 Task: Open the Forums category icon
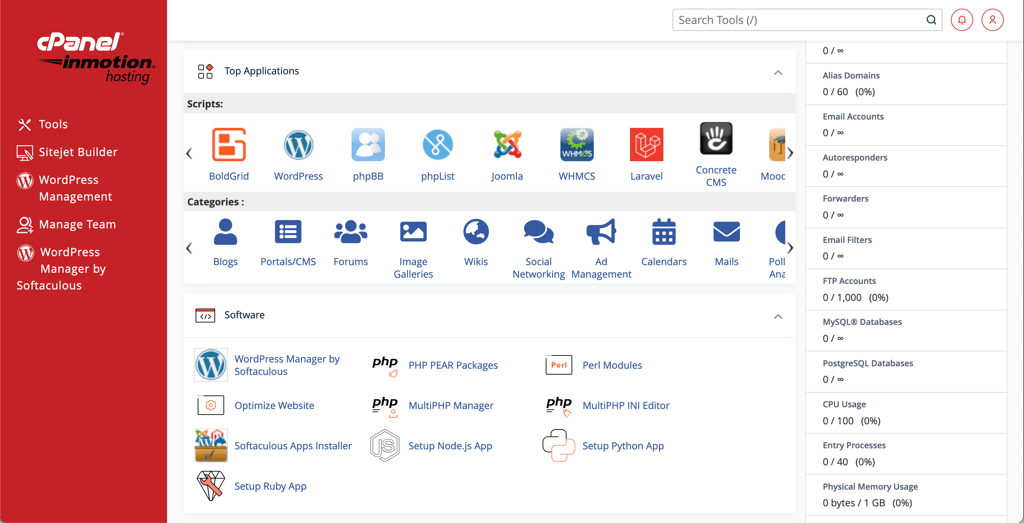[x=351, y=232]
